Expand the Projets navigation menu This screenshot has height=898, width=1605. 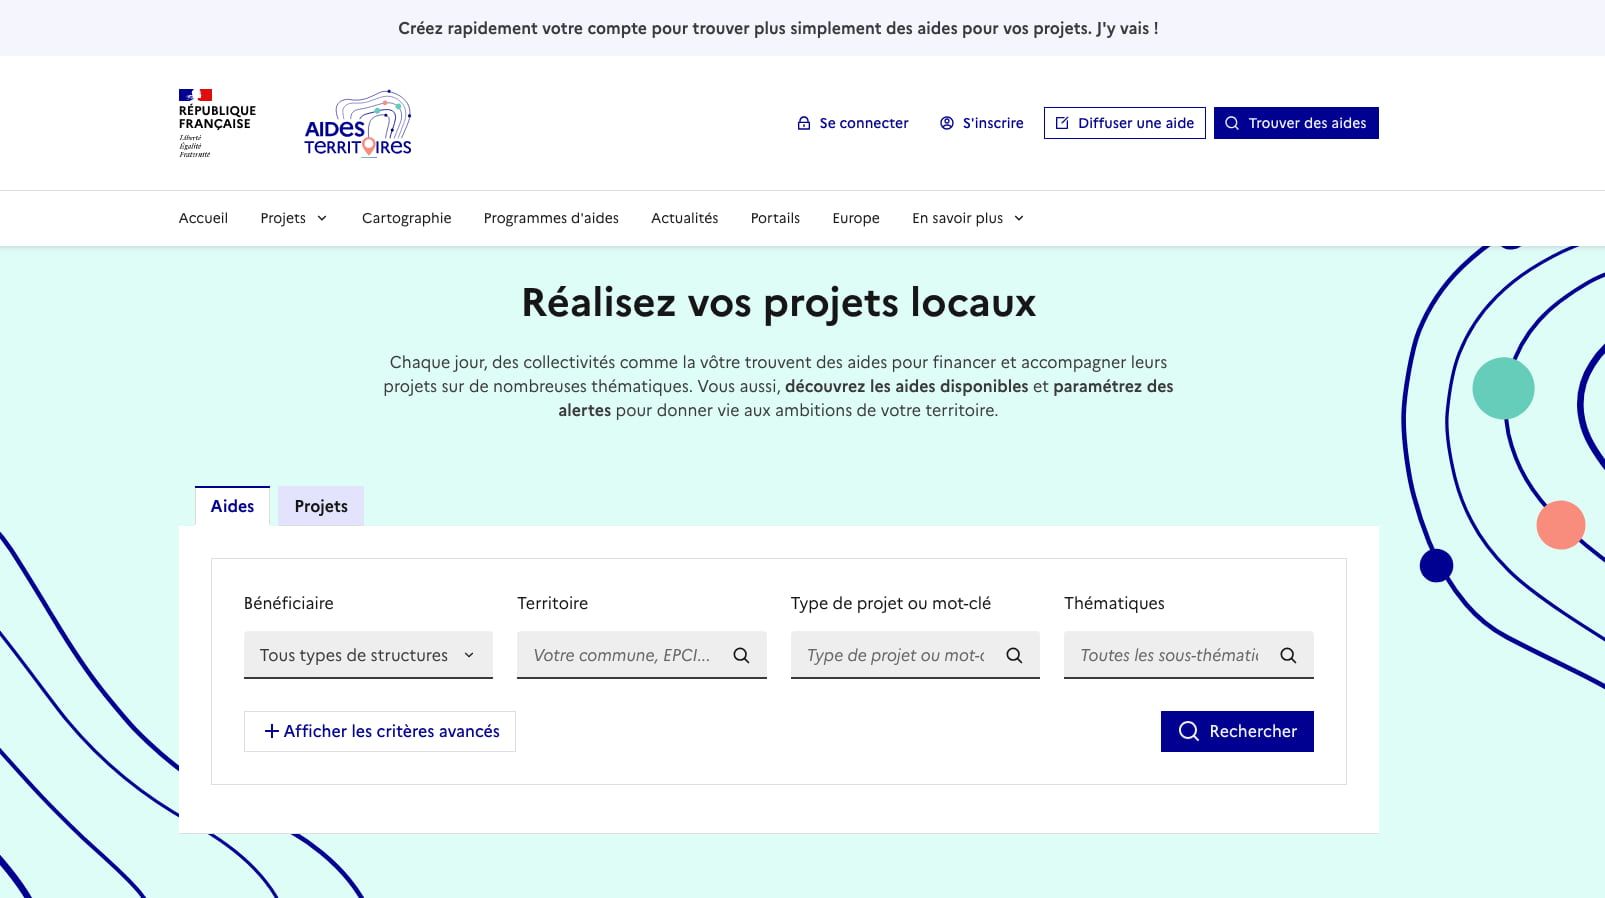293,218
